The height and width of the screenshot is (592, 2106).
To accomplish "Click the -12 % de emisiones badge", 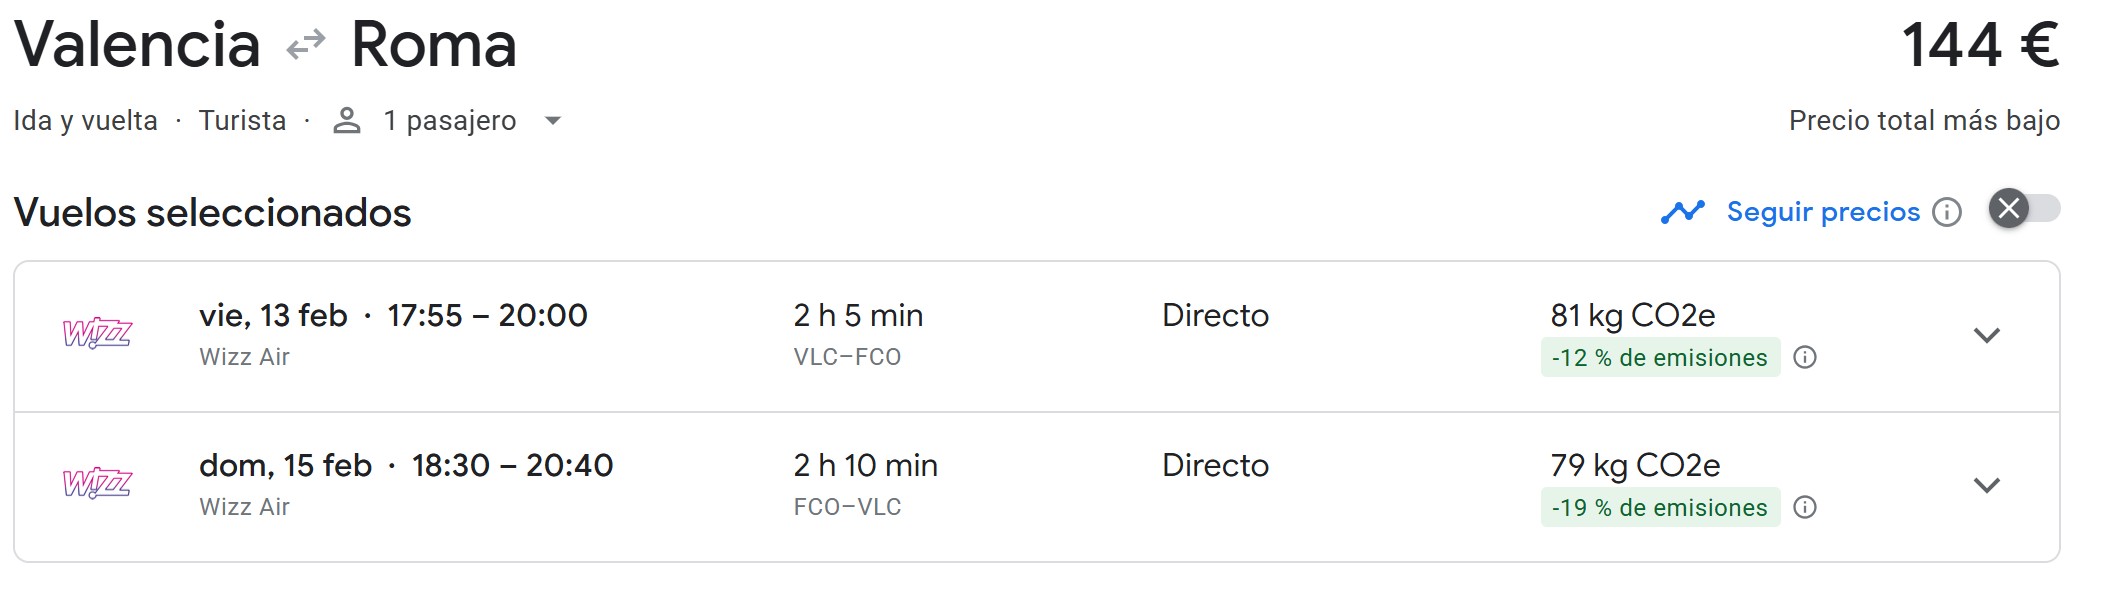I will tap(1659, 358).
